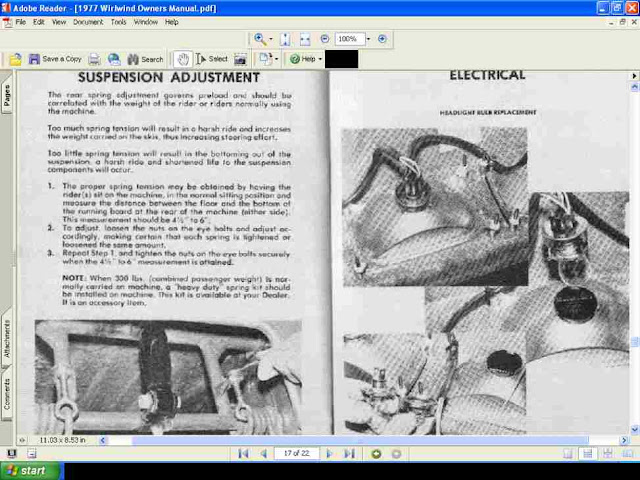640x480 pixels.
Task: Open the File menu
Action: coord(20,22)
